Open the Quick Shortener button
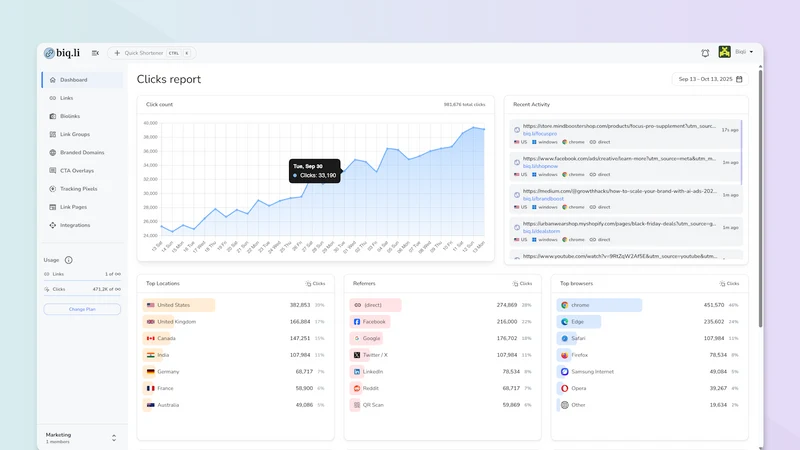 [152, 53]
